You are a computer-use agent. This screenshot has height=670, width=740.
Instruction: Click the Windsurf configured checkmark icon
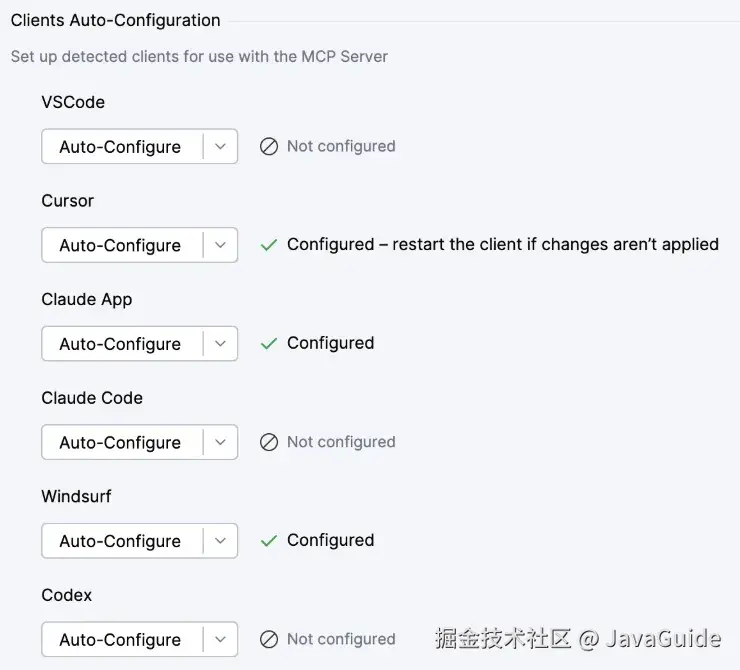[268, 541]
